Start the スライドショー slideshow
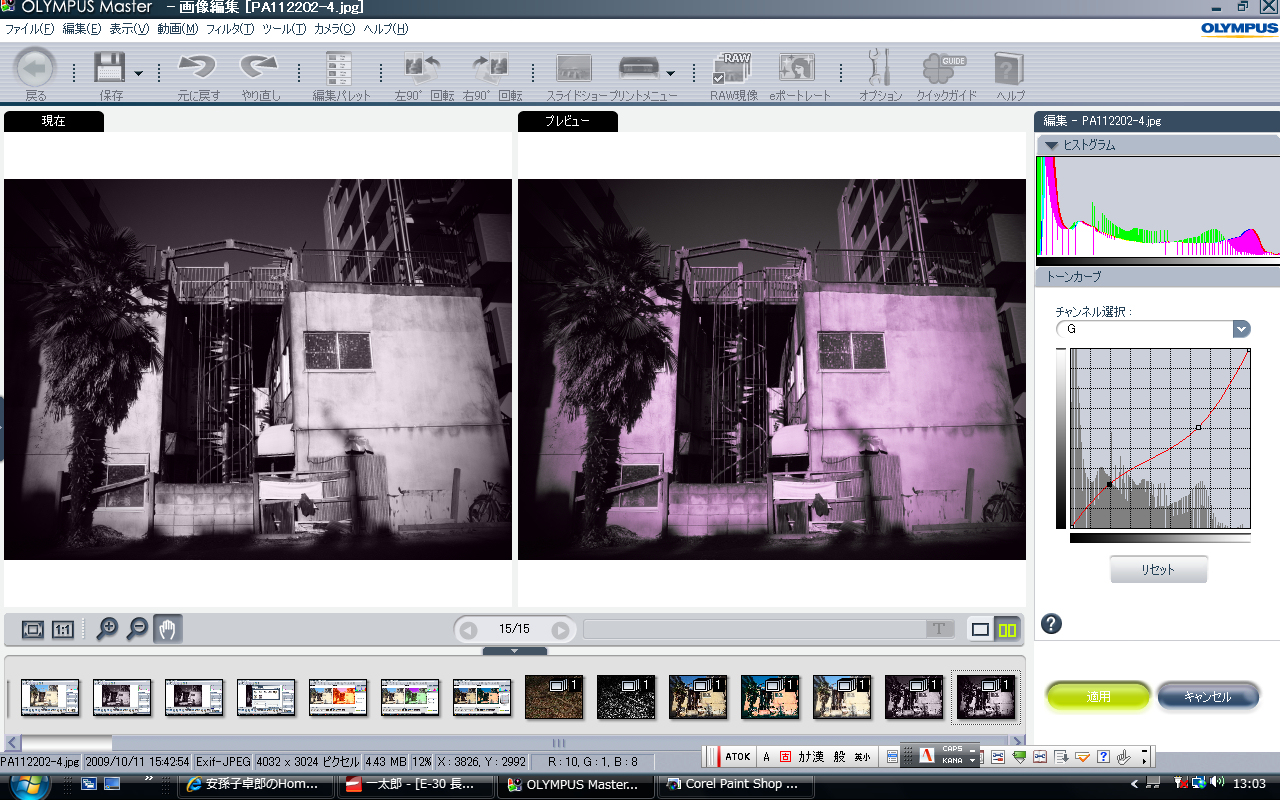This screenshot has width=1280, height=800. coord(575,68)
